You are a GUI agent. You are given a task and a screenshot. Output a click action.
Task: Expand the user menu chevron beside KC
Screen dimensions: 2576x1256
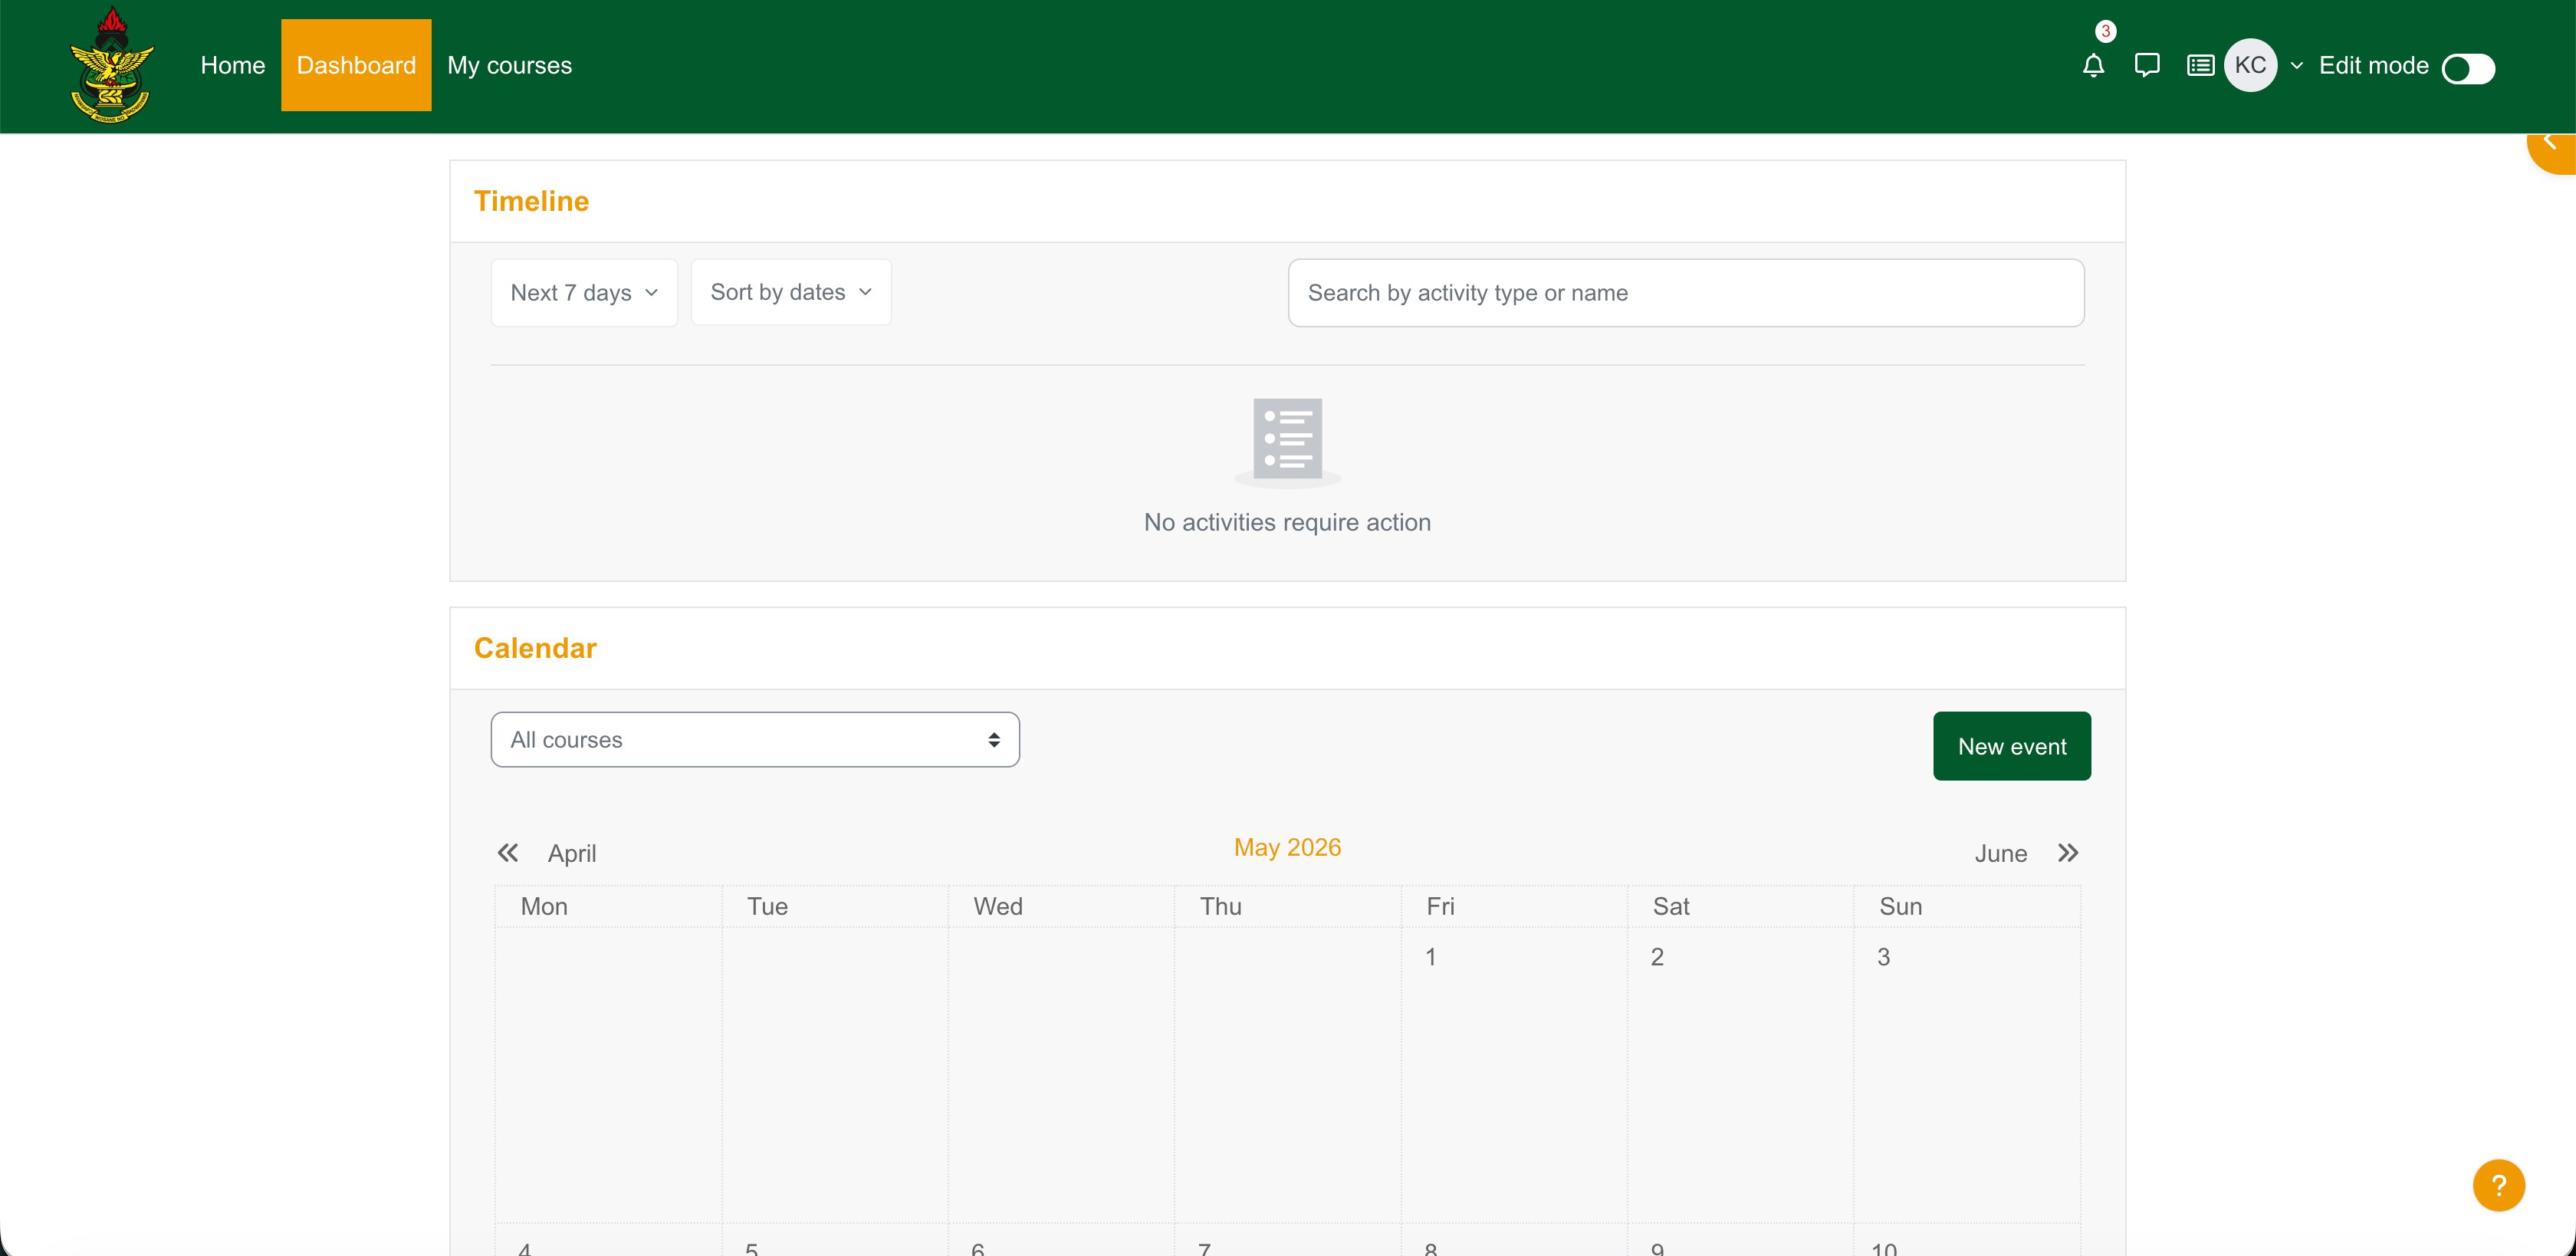point(2297,66)
